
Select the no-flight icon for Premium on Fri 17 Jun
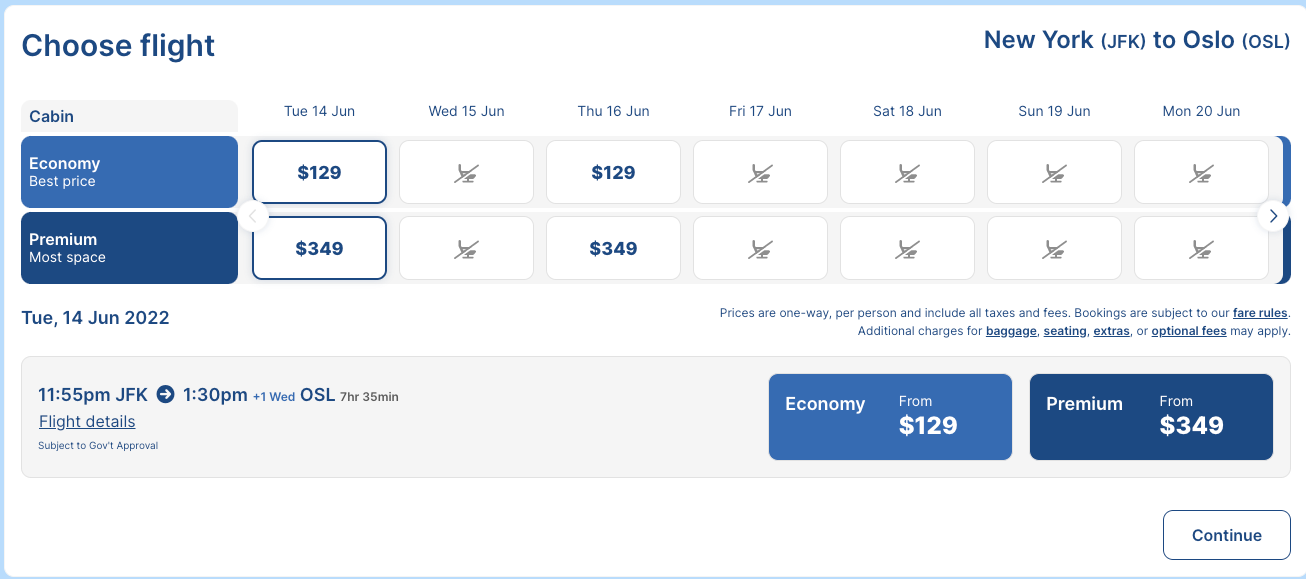[760, 248]
